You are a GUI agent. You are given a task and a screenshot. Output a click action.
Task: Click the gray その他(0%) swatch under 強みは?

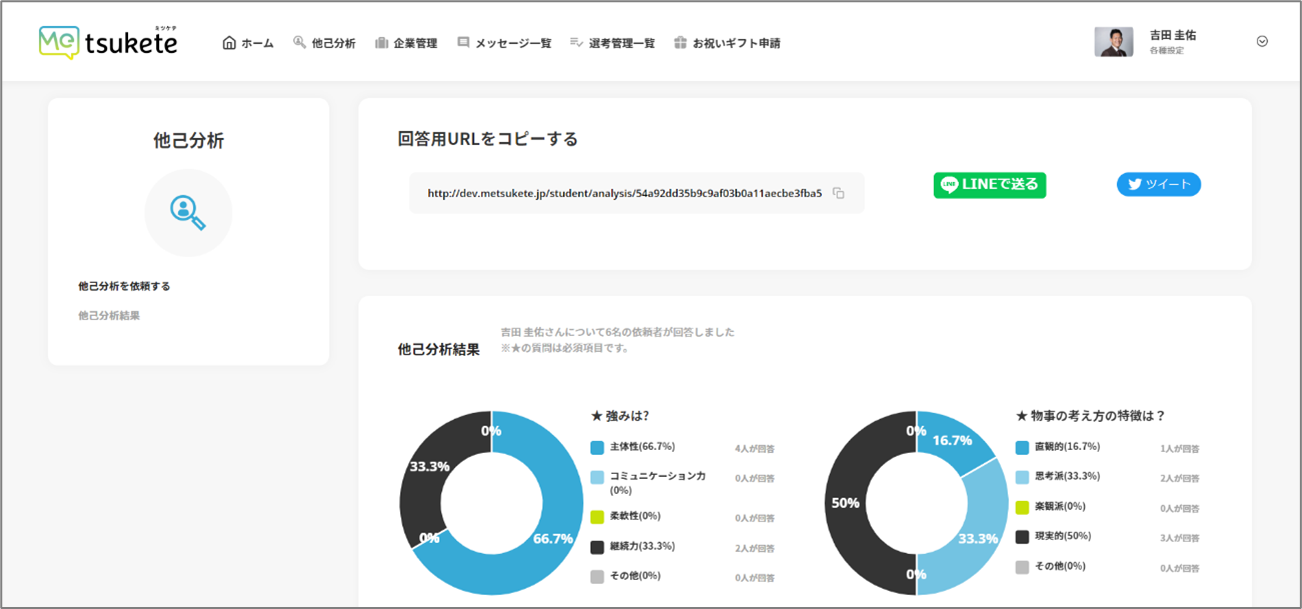pos(597,577)
